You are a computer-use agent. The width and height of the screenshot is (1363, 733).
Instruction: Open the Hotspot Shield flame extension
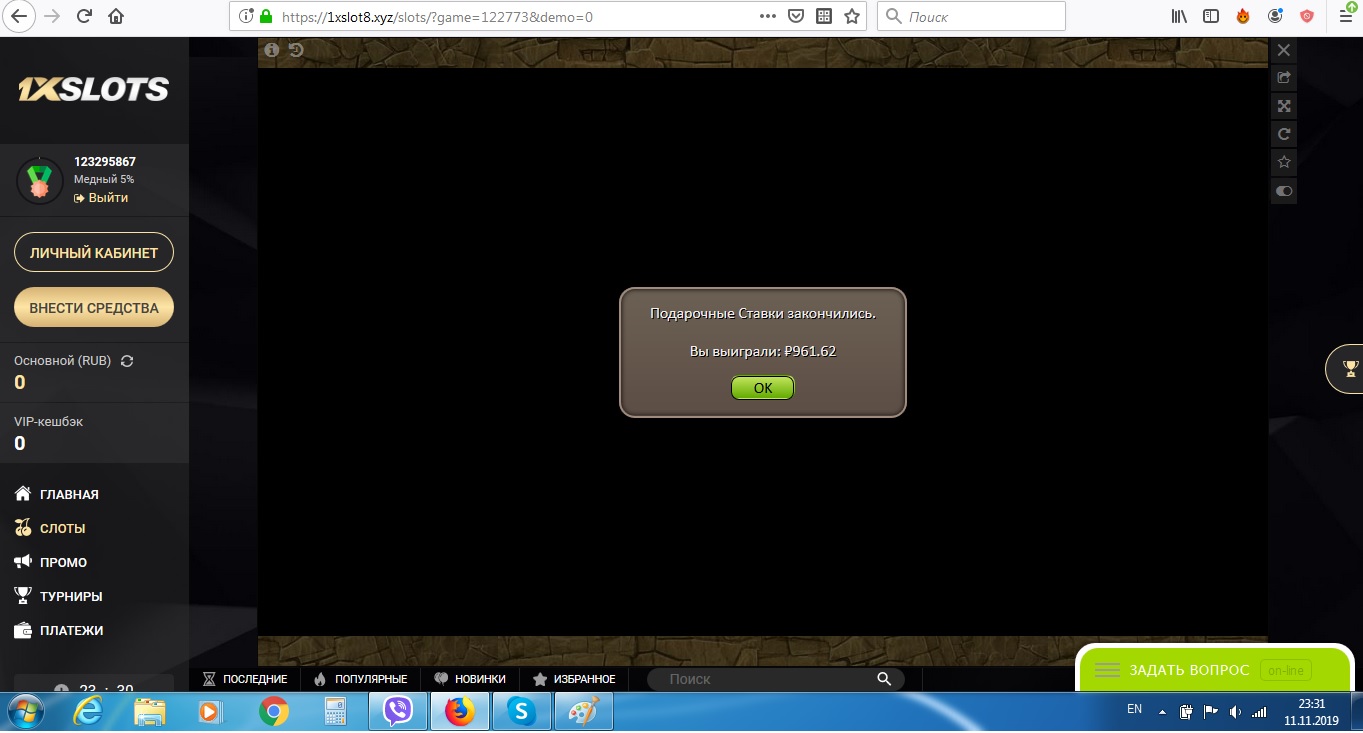click(x=1243, y=16)
